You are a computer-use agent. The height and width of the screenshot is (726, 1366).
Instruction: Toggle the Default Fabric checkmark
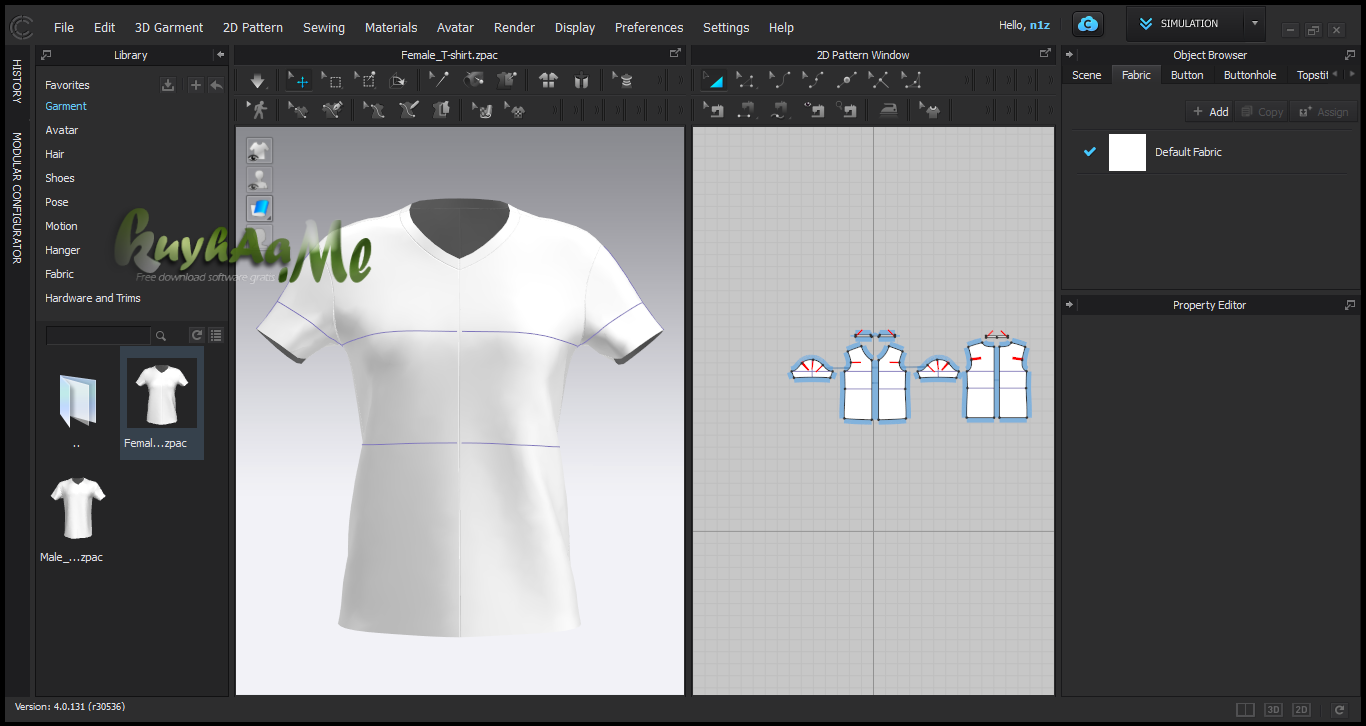[1090, 152]
